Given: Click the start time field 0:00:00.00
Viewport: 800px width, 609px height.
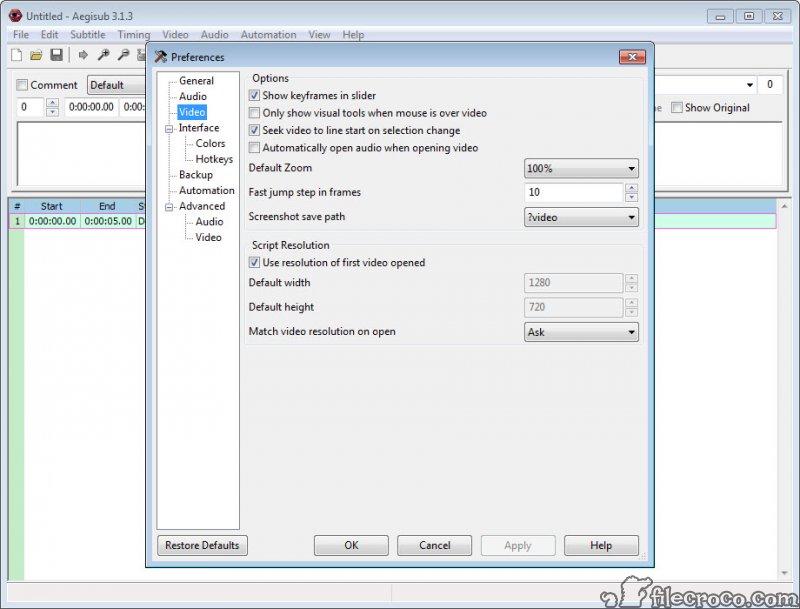Looking at the screenshot, I should coord(91,107).
